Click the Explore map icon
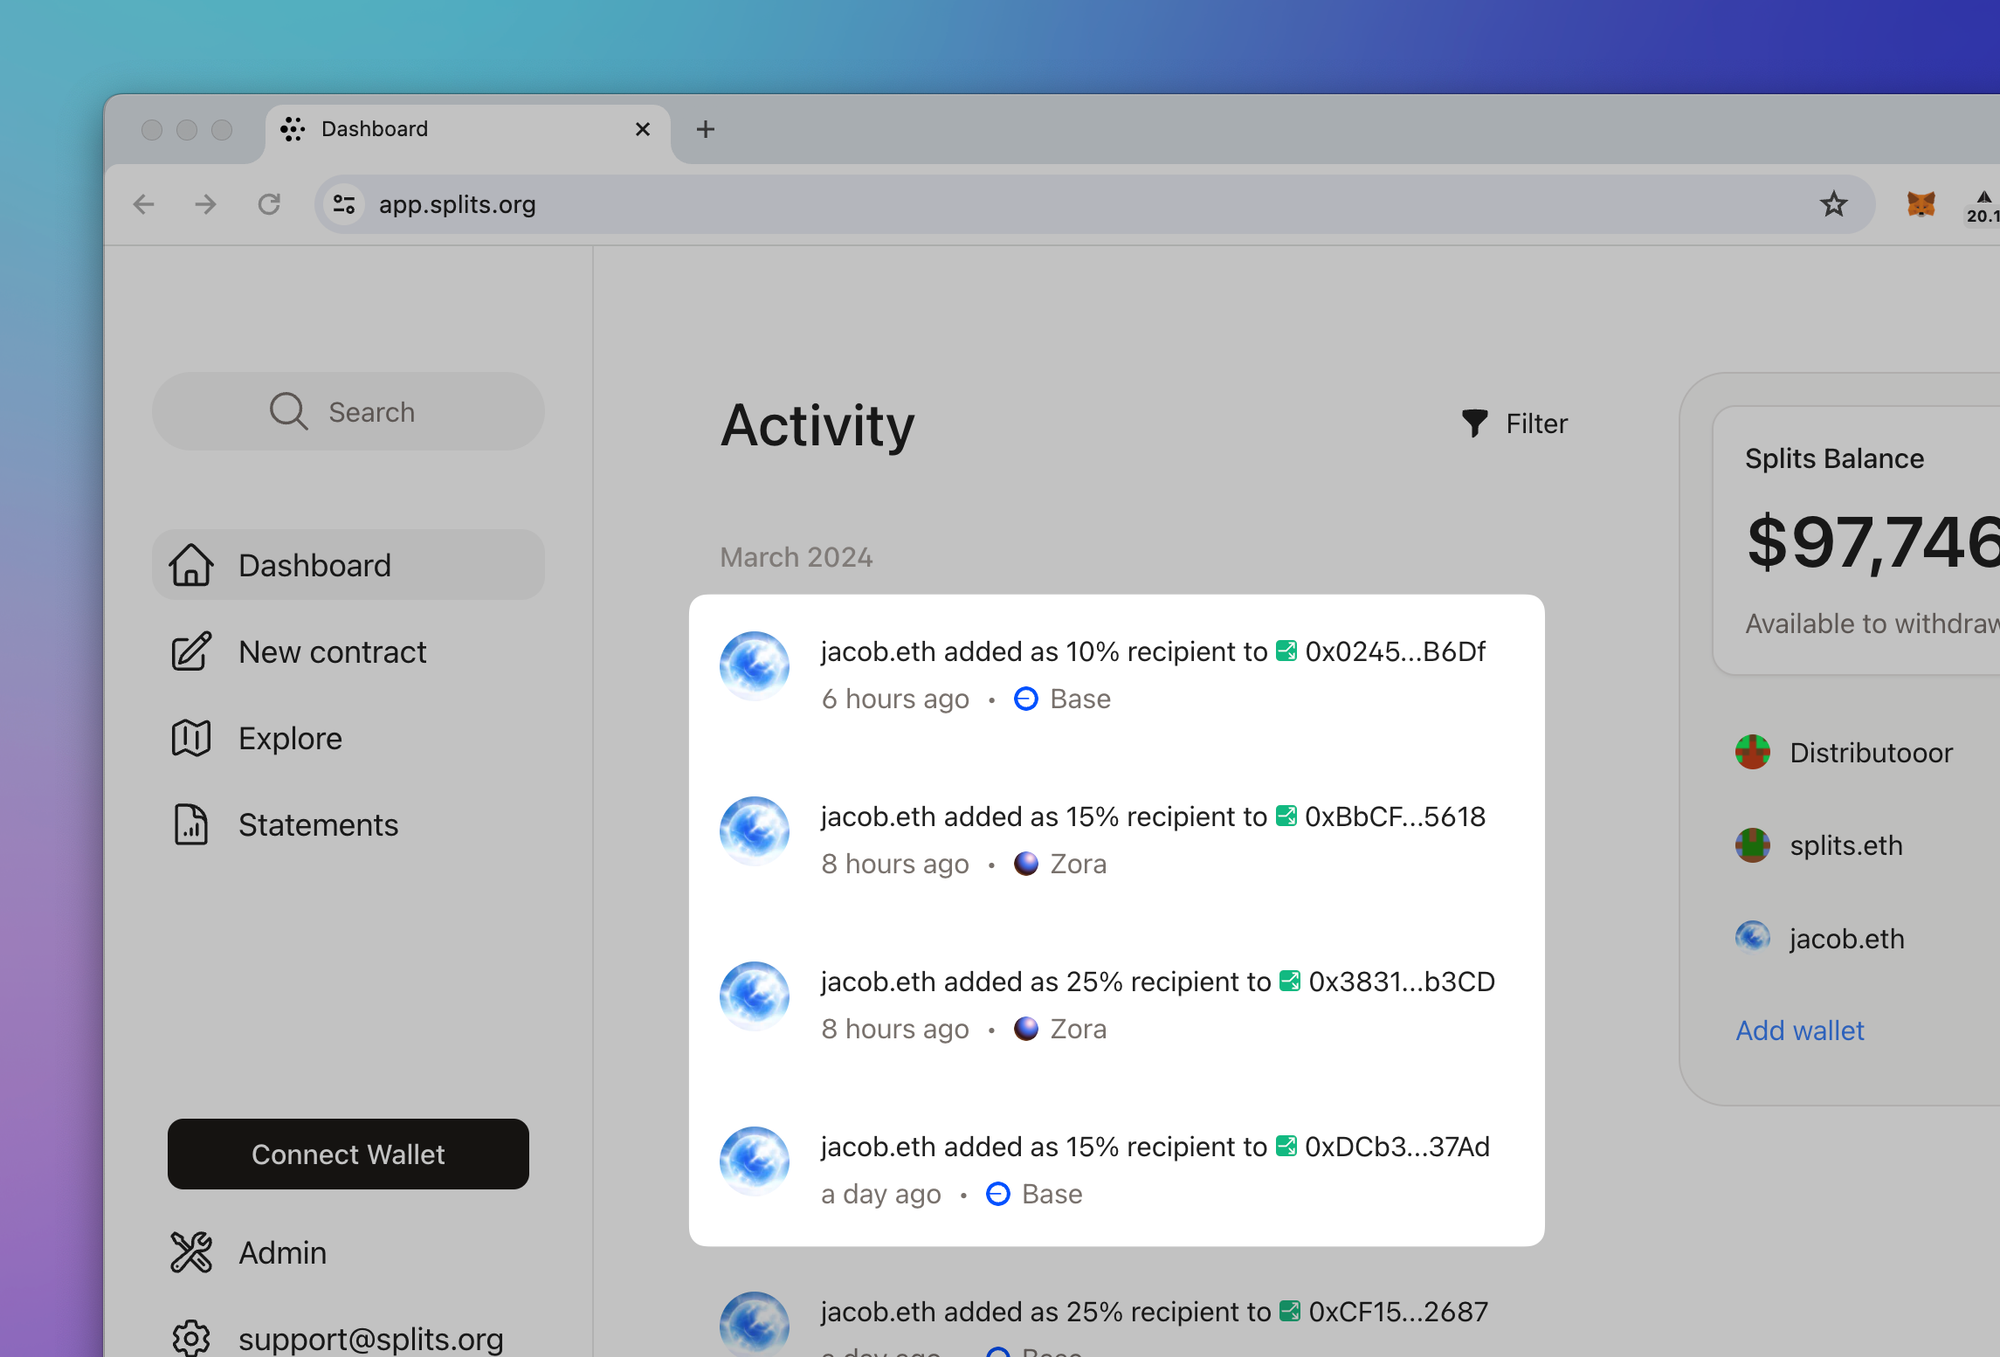Viewport: 2000px width, 1357px height. (190, 738)
